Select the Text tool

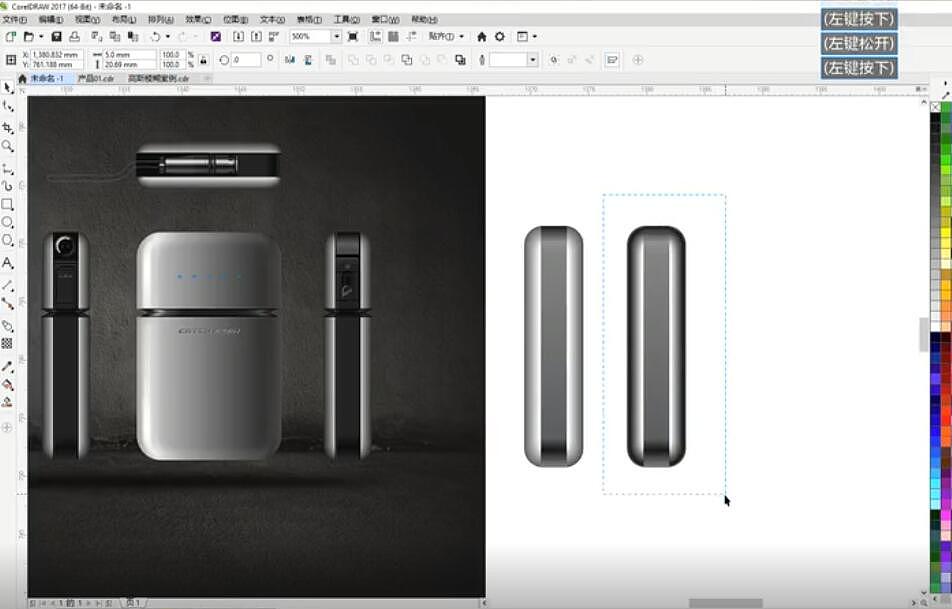coord(8,263)
